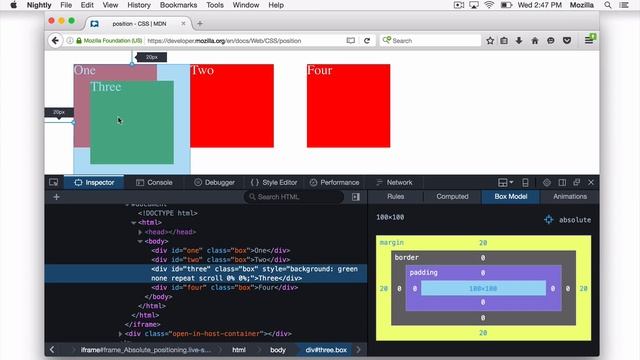Screen dimensions: 640x360
Task: Collapse the html node twisty
Action: pyautogui.click(x=133, y=223)
